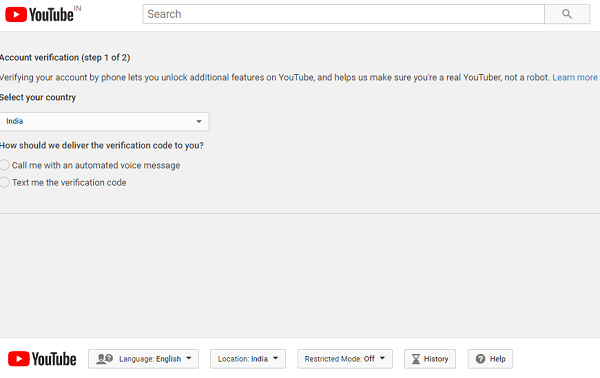
Task: Click the Help button in footer
Action: (x=491, y=359)
